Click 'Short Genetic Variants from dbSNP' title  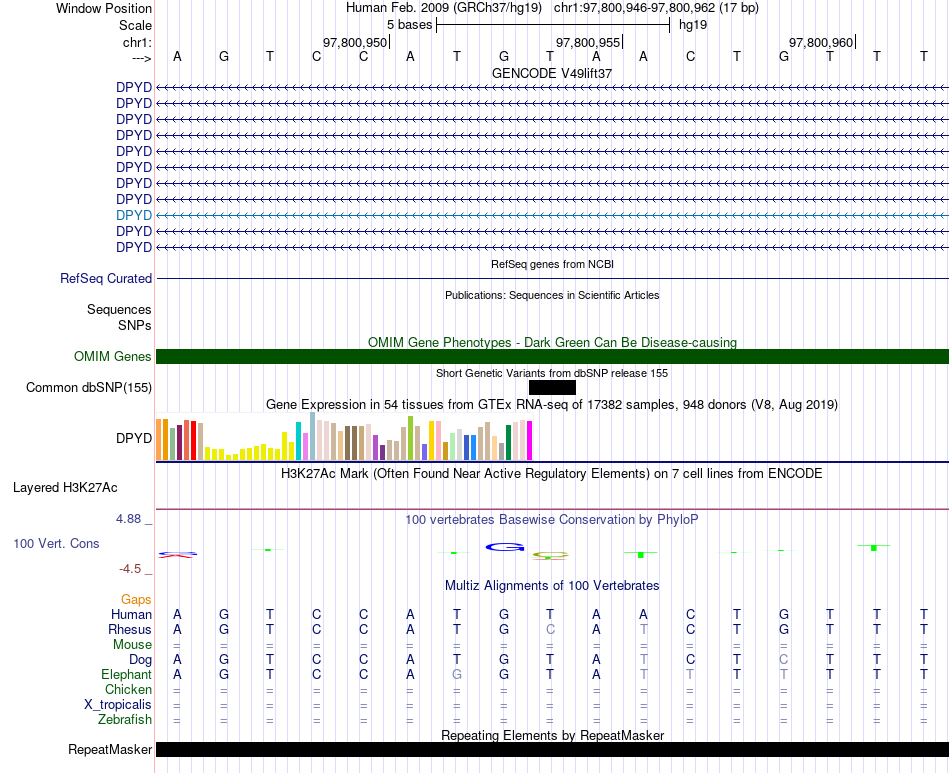tap(552, 373)
